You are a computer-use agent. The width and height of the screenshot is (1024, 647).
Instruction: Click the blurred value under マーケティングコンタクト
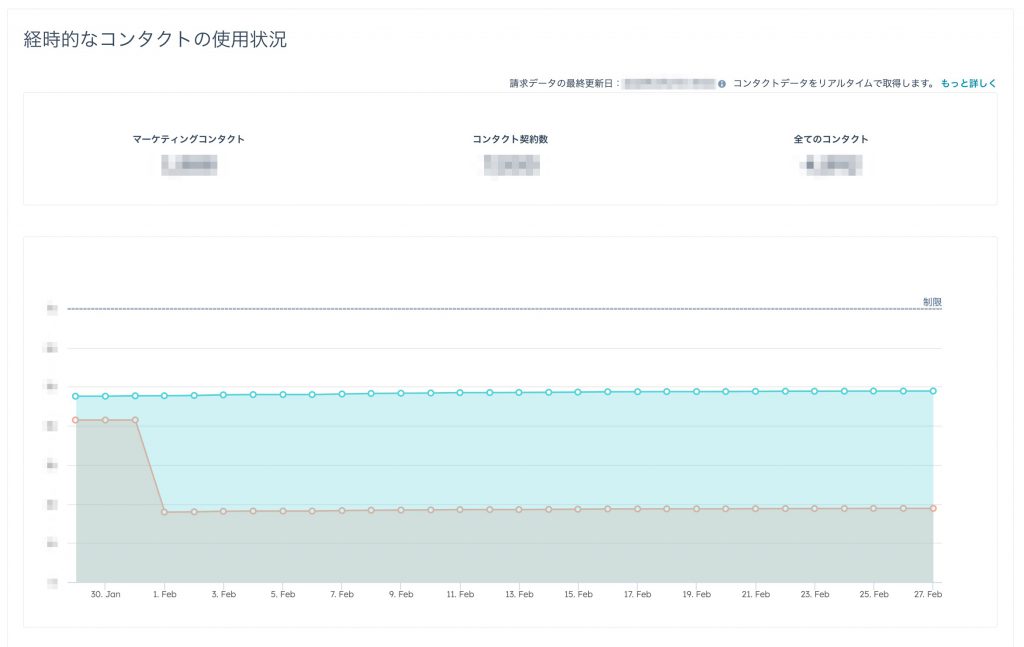point(189,165)
